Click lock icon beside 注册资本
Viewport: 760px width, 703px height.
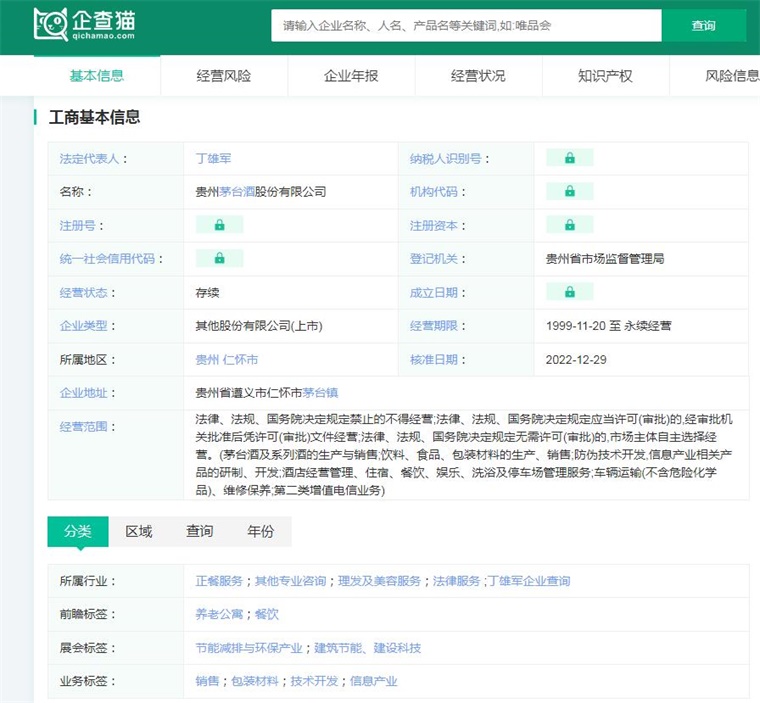[569, 225]
